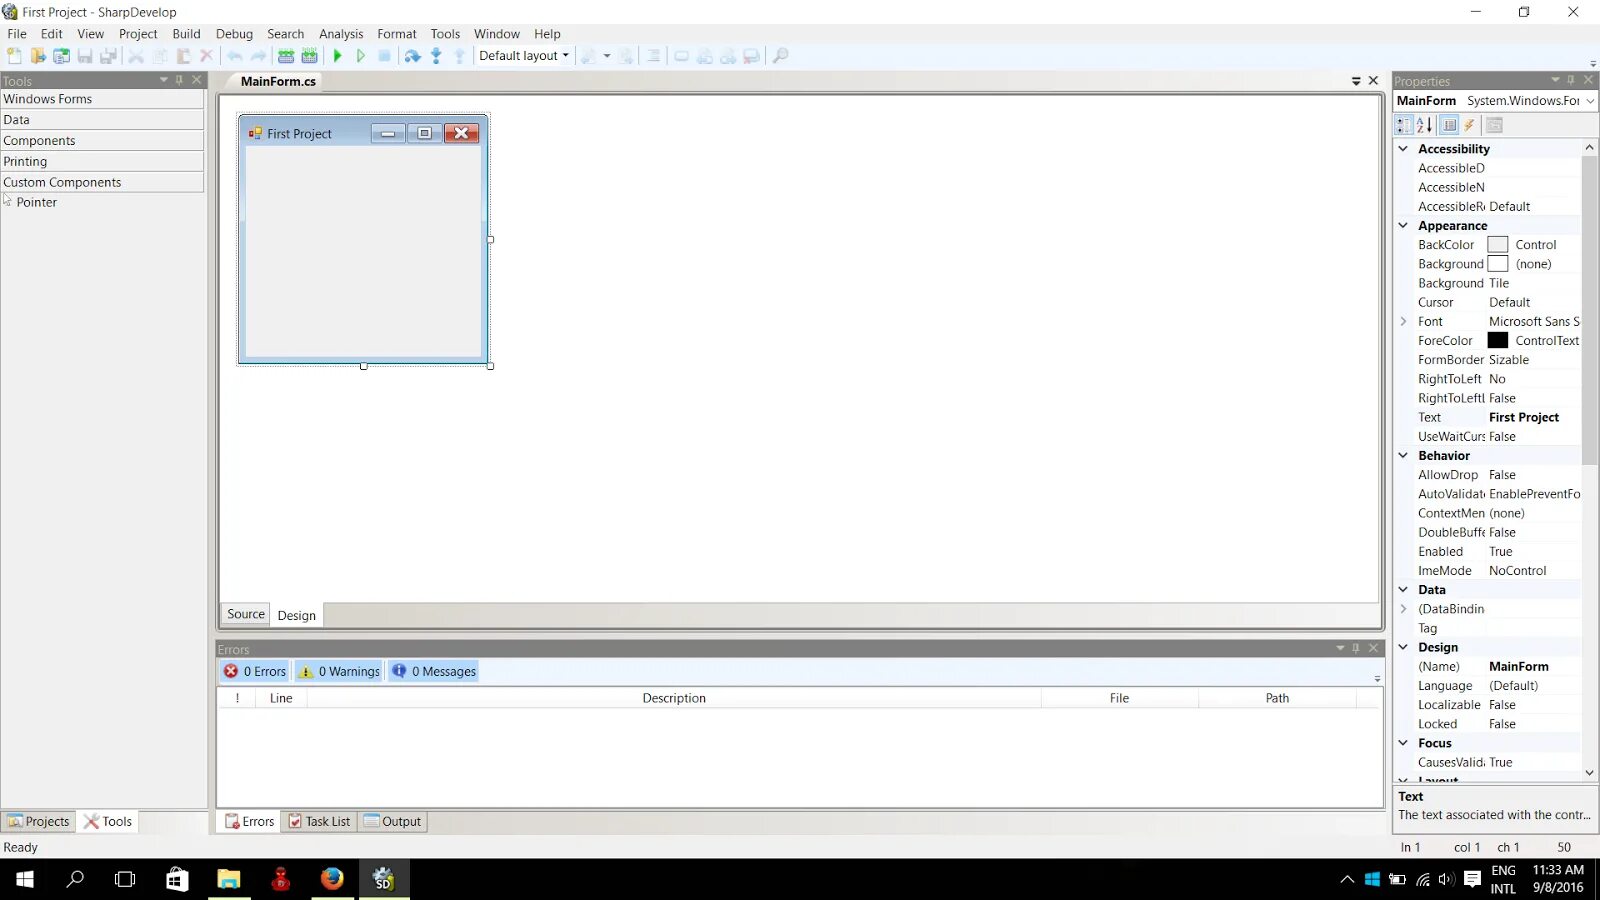Collapse the Accessibility property category

pos(1403,149)
